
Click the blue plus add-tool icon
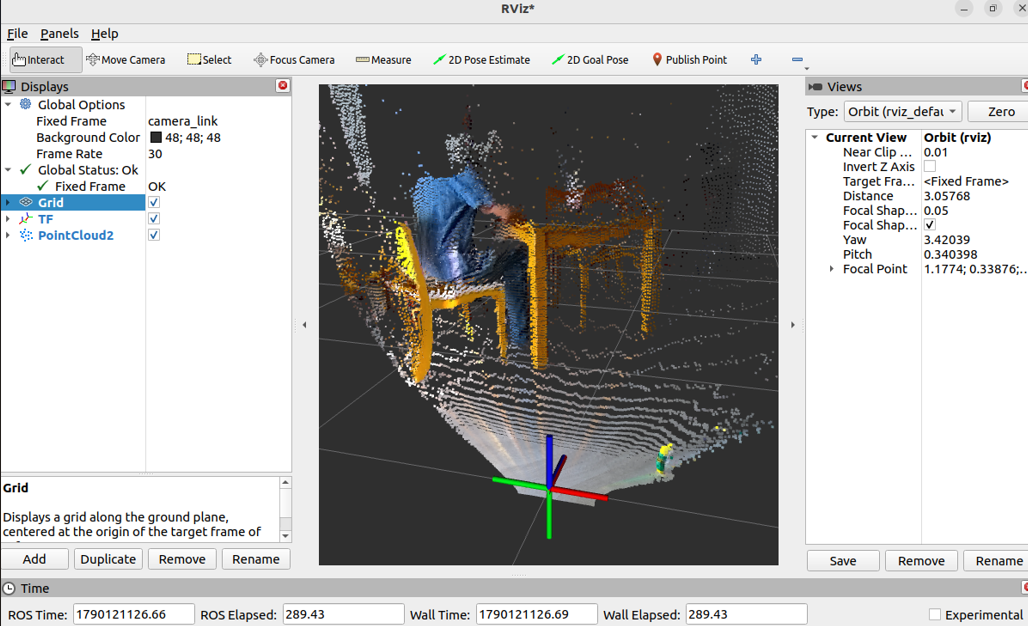click(756, 60)
